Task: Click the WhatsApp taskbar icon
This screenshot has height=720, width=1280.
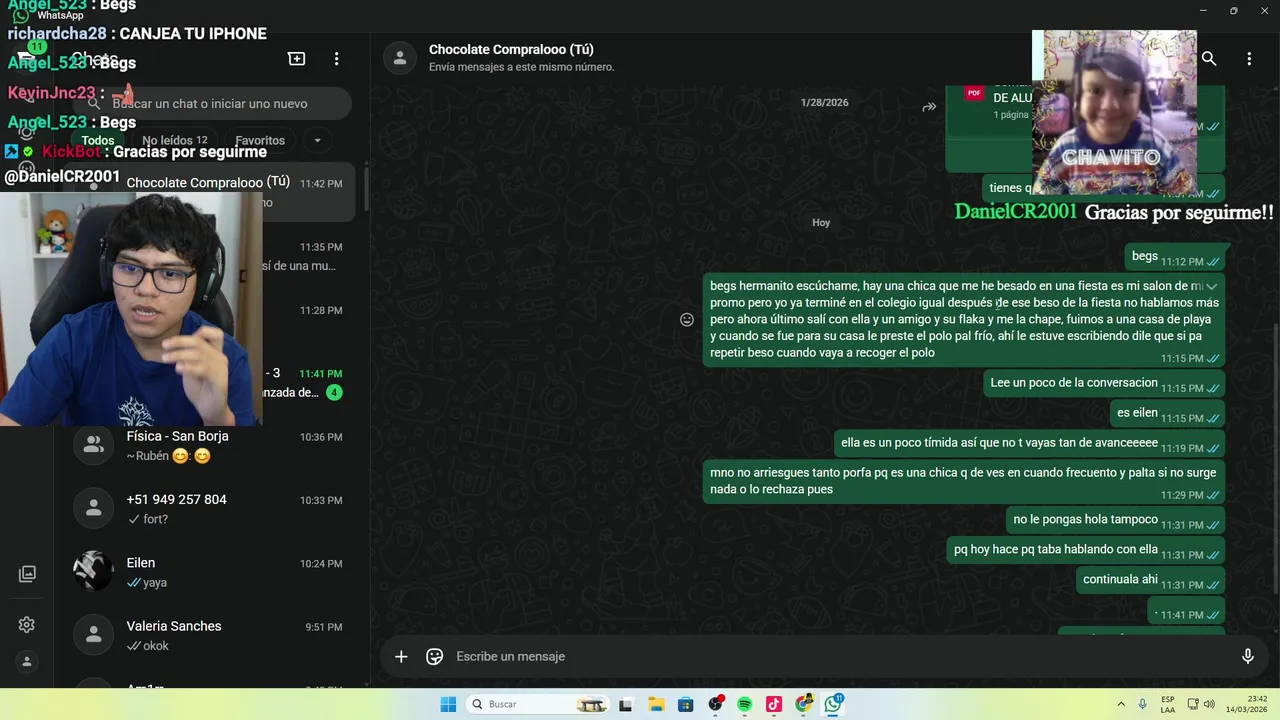Action: click(833, 704)
